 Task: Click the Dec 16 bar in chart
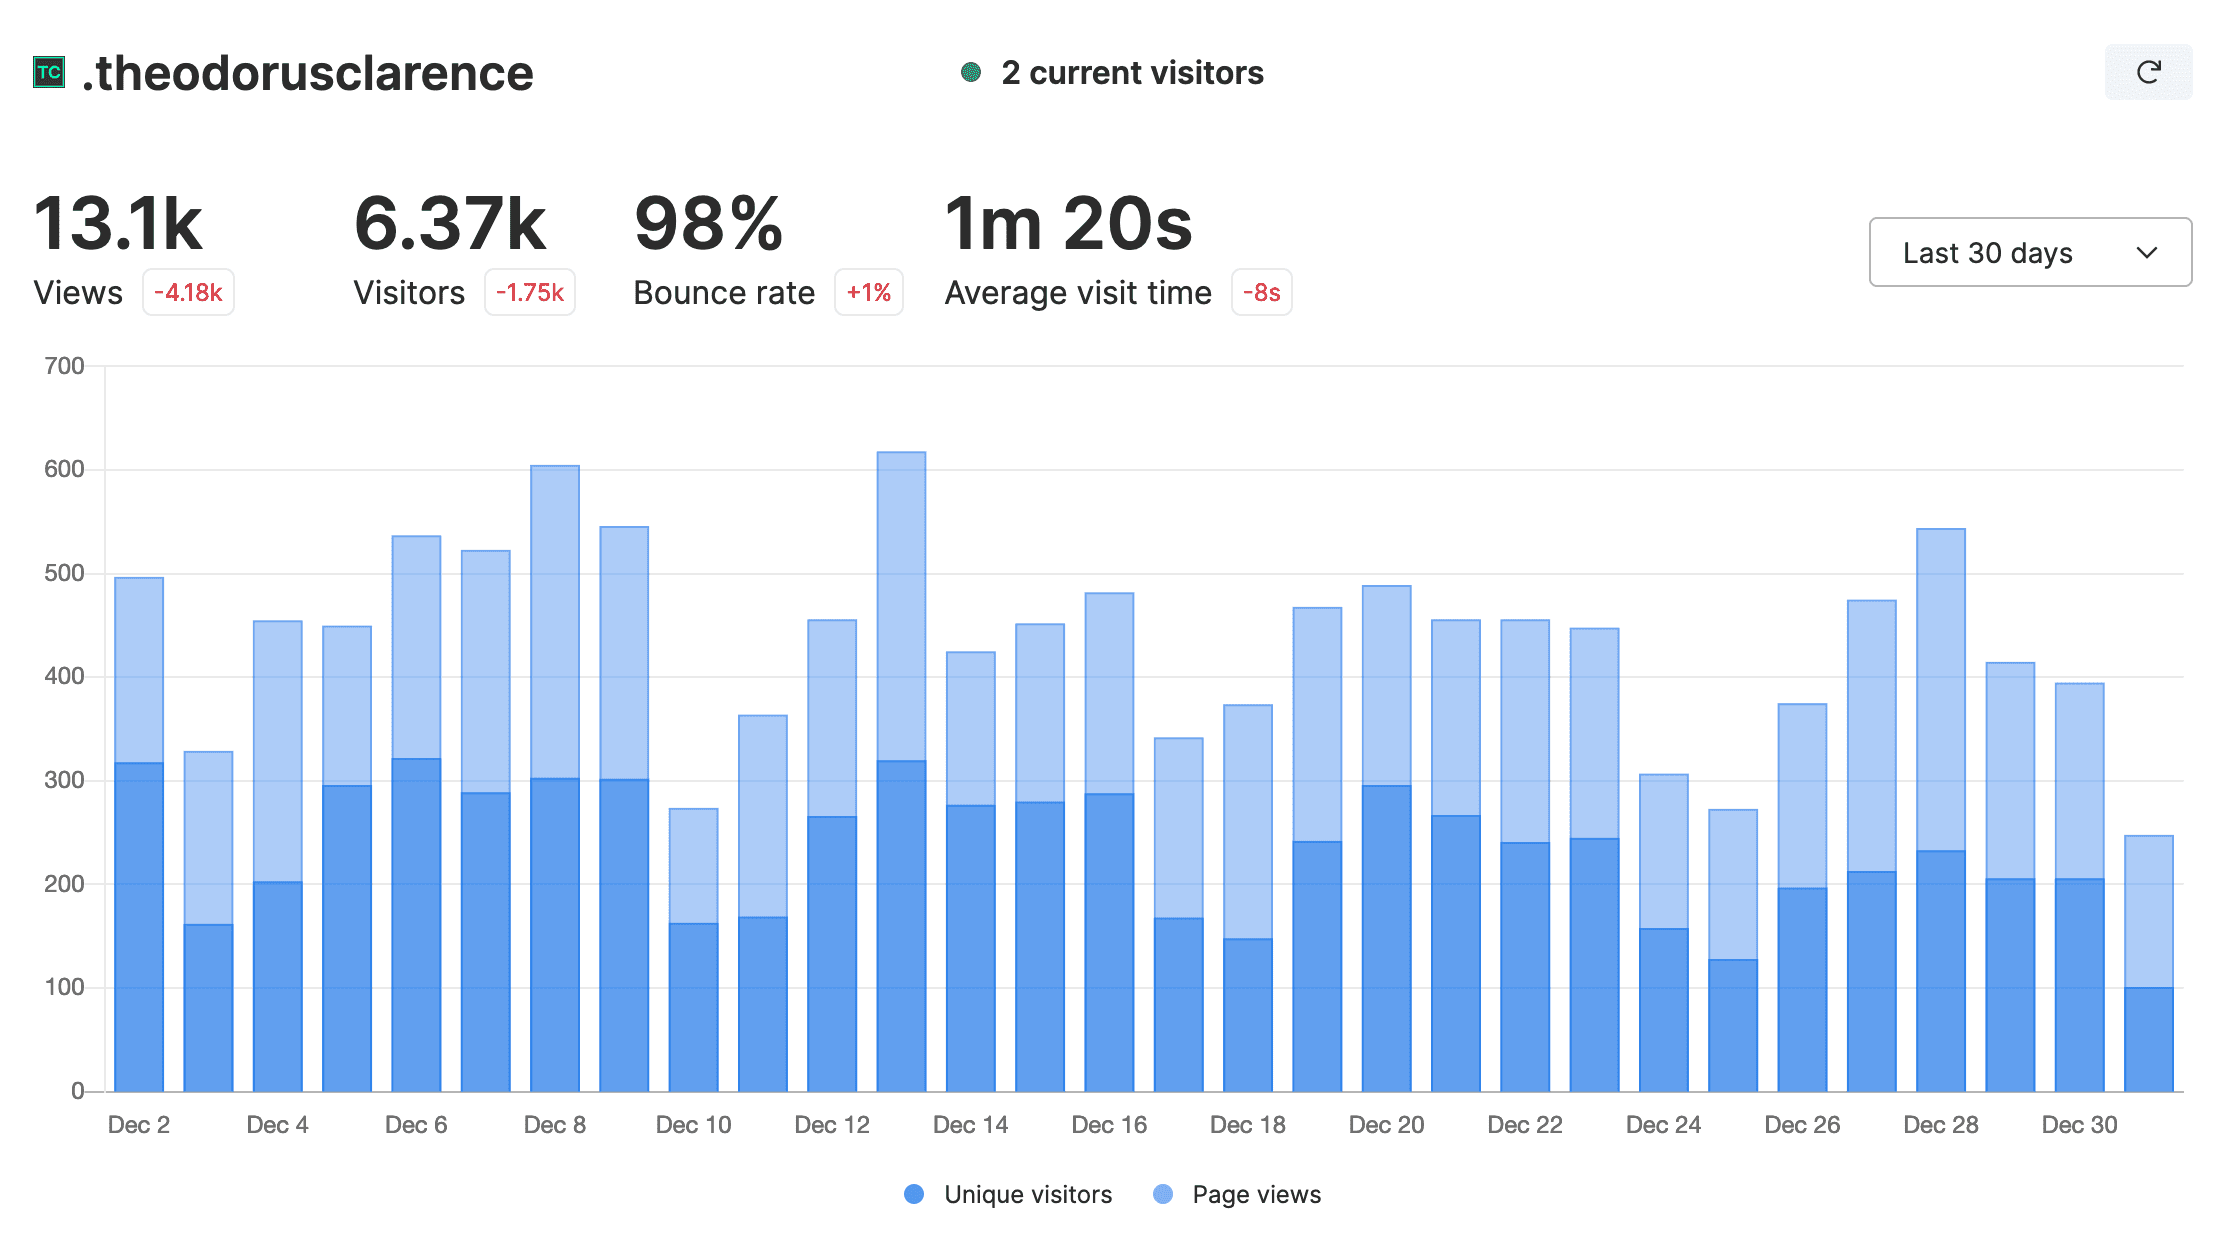tap(1109, 842)
